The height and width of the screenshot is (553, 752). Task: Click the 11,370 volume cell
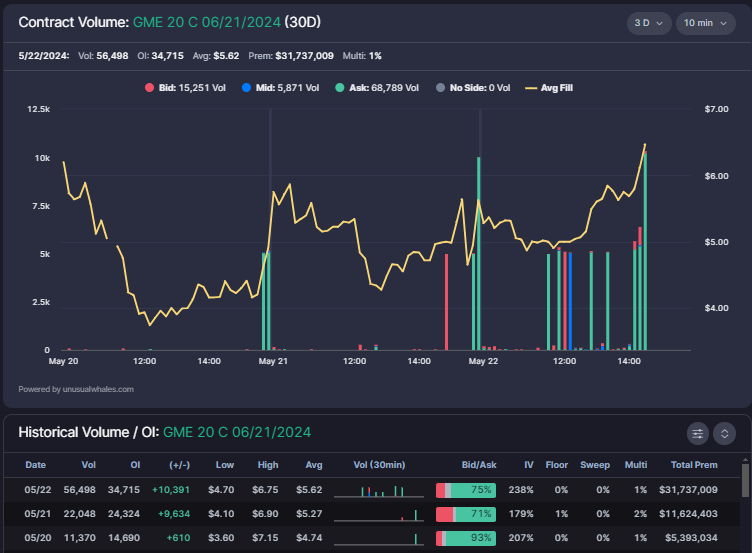tap(80, 538)
